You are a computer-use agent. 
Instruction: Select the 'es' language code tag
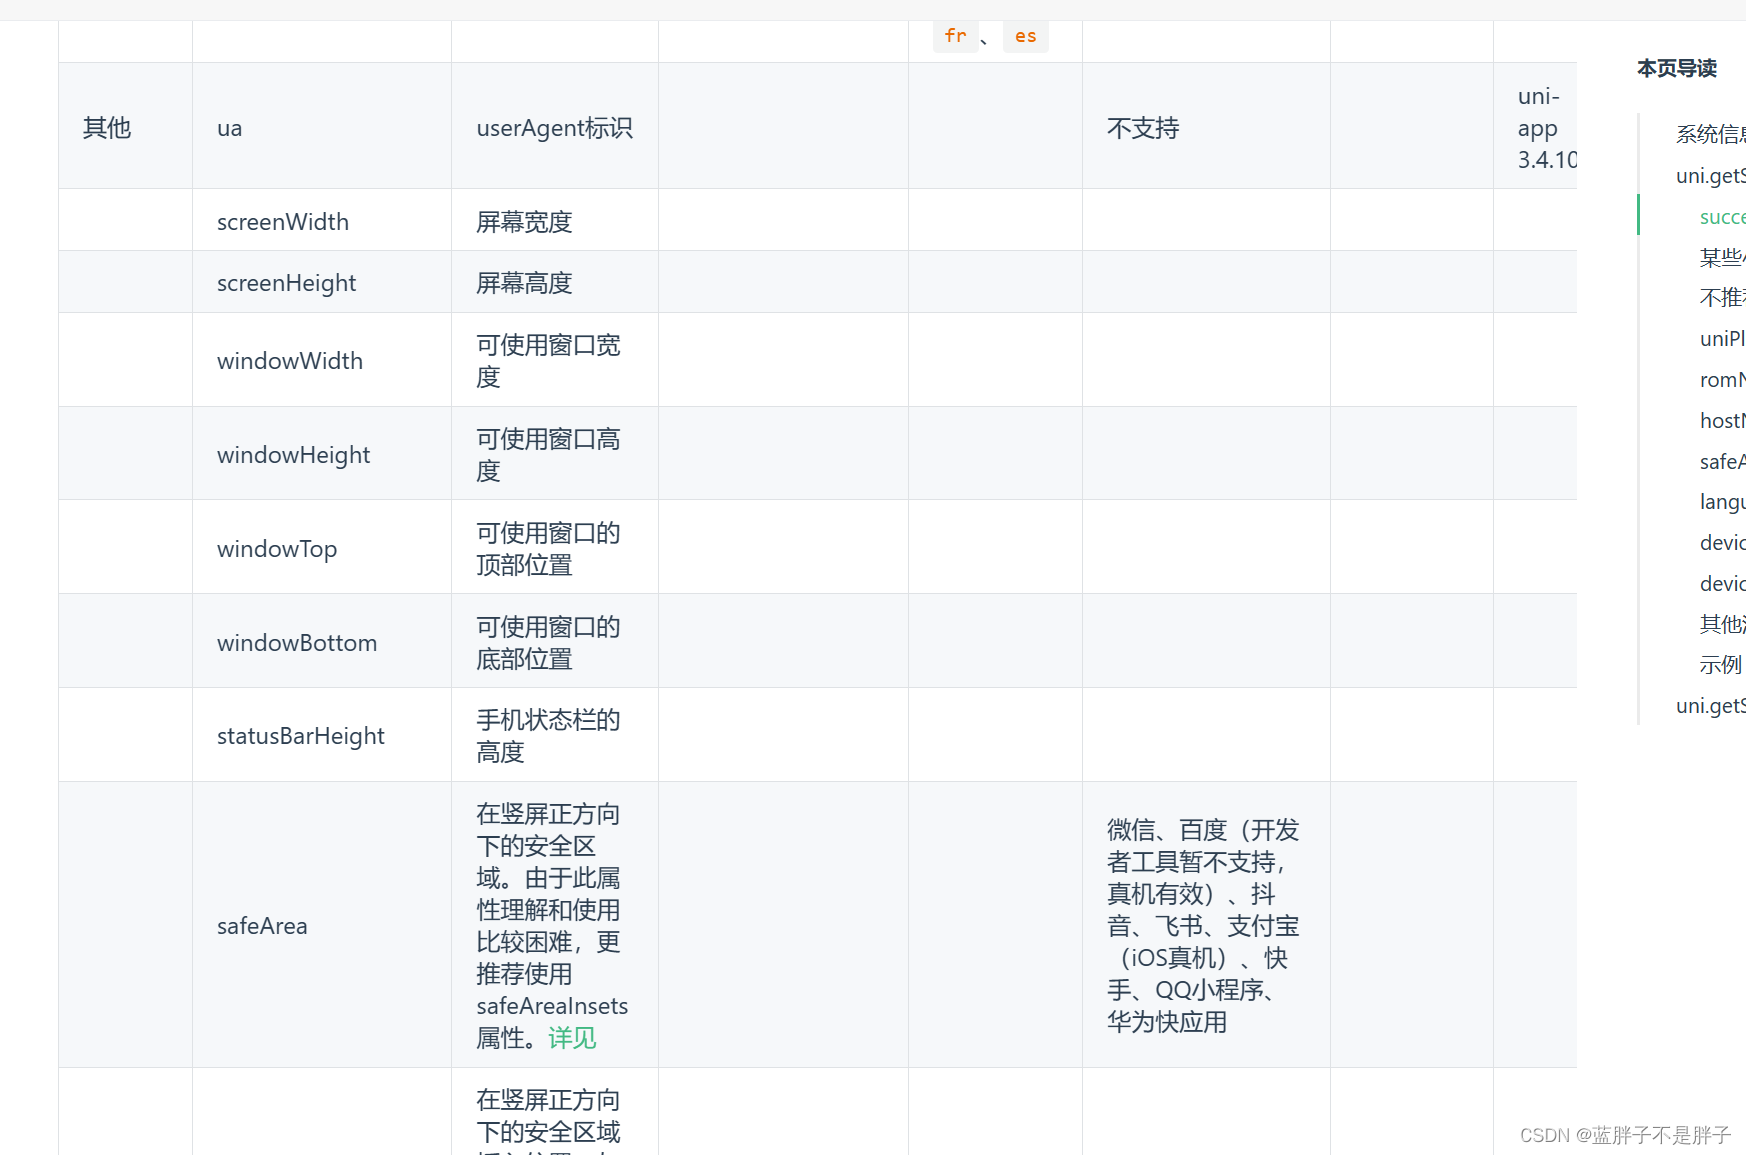point(1025,36)
